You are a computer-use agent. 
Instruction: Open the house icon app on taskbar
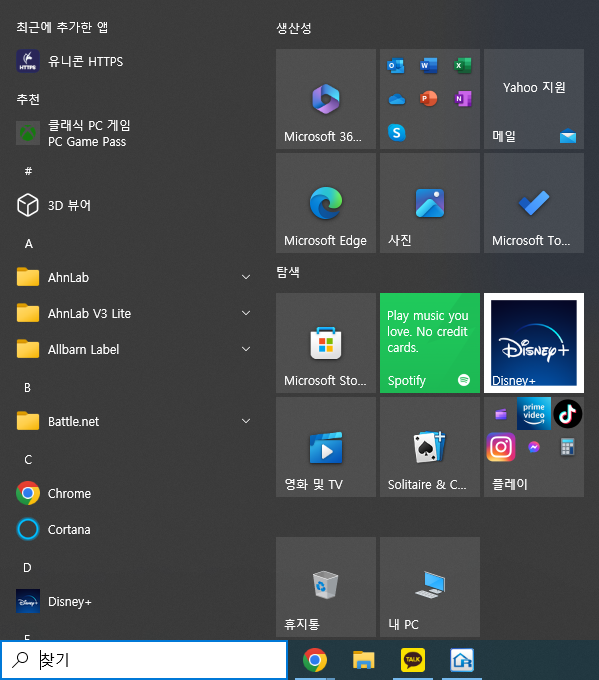click(x=462, y=660)
